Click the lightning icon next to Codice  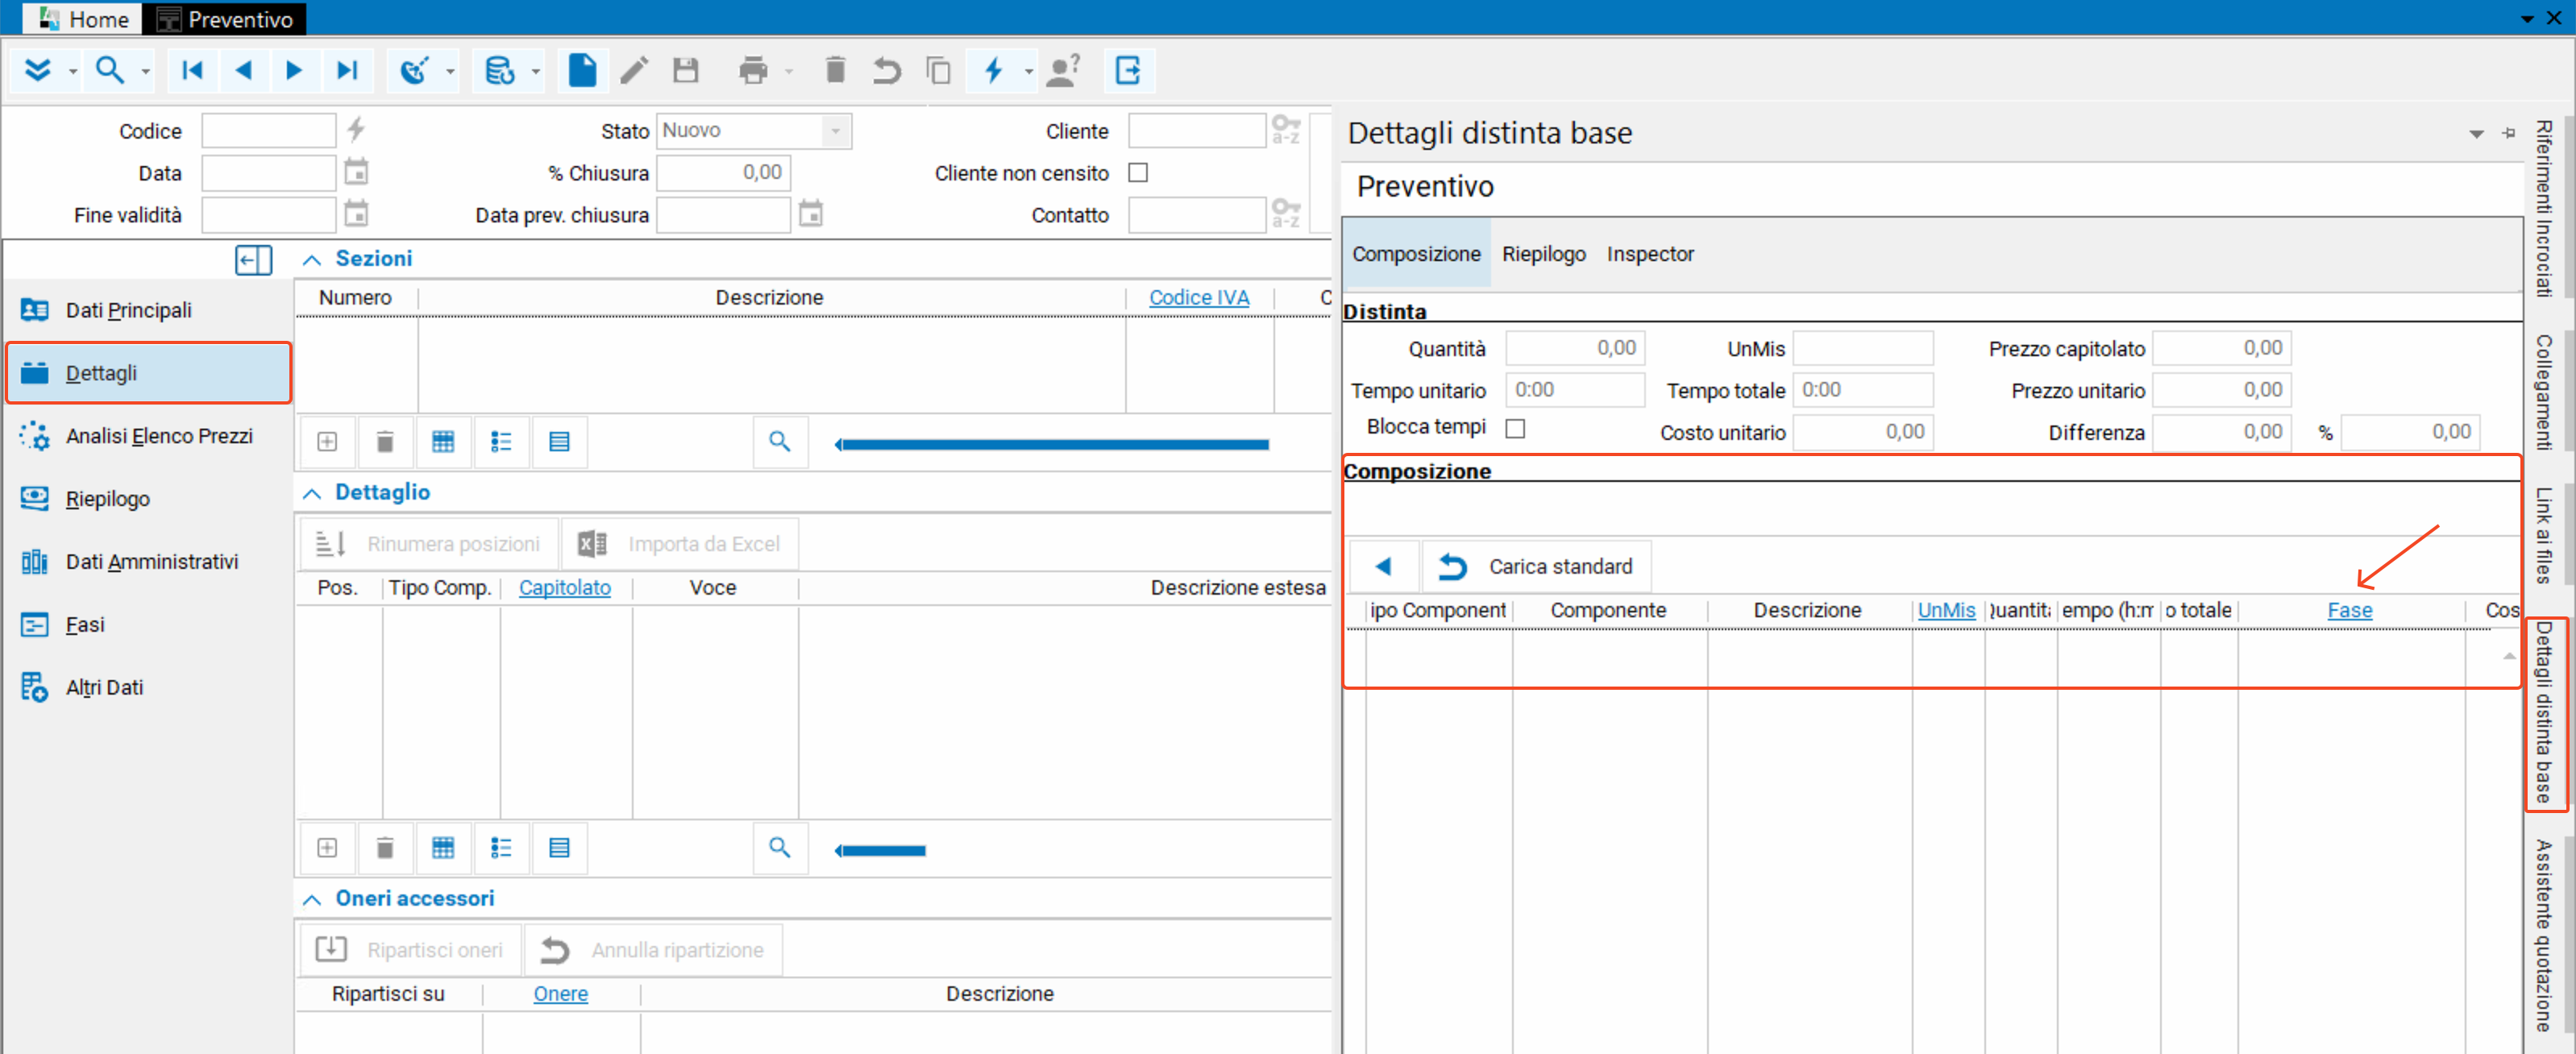pyautogui.click(x=356, y=129)
